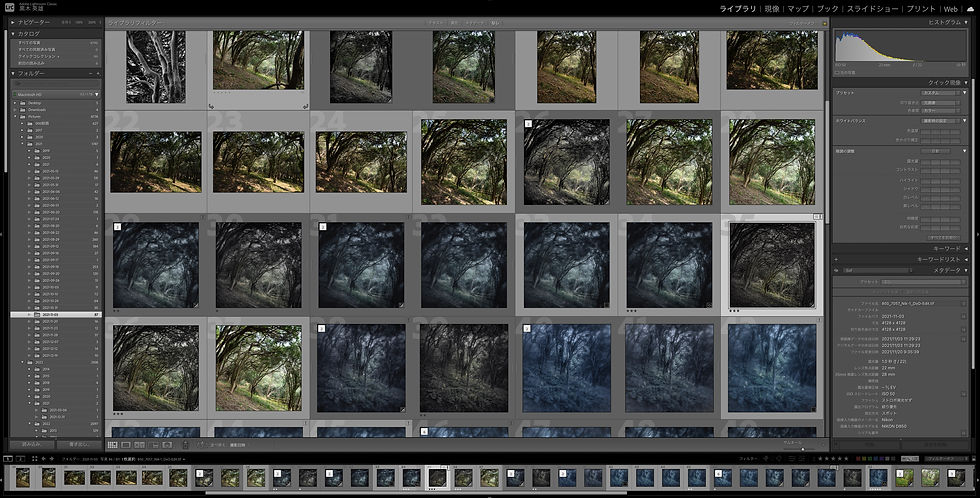Filter by three star rating in the filmstrip bar

coord(833,458)
